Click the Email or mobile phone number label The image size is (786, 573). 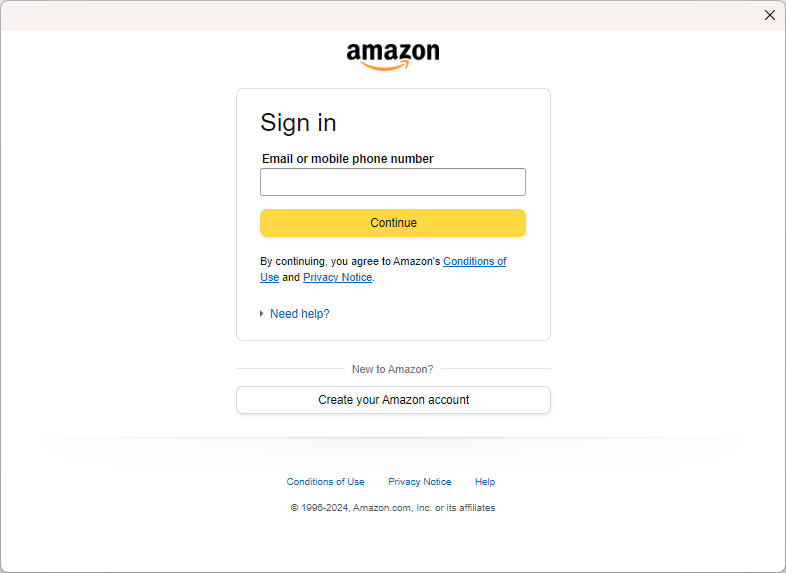click(347, 159)
